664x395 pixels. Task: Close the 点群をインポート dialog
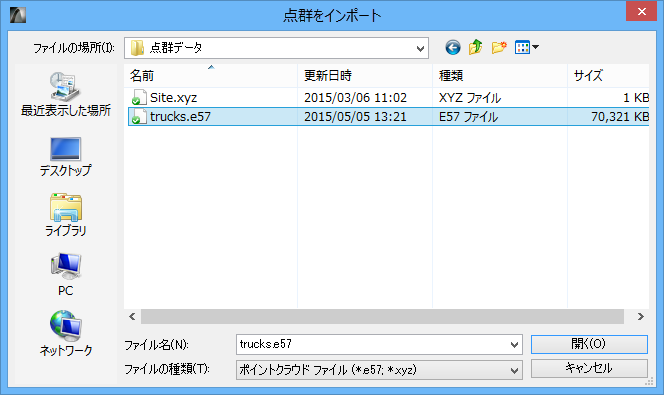(x=642, y=11)
